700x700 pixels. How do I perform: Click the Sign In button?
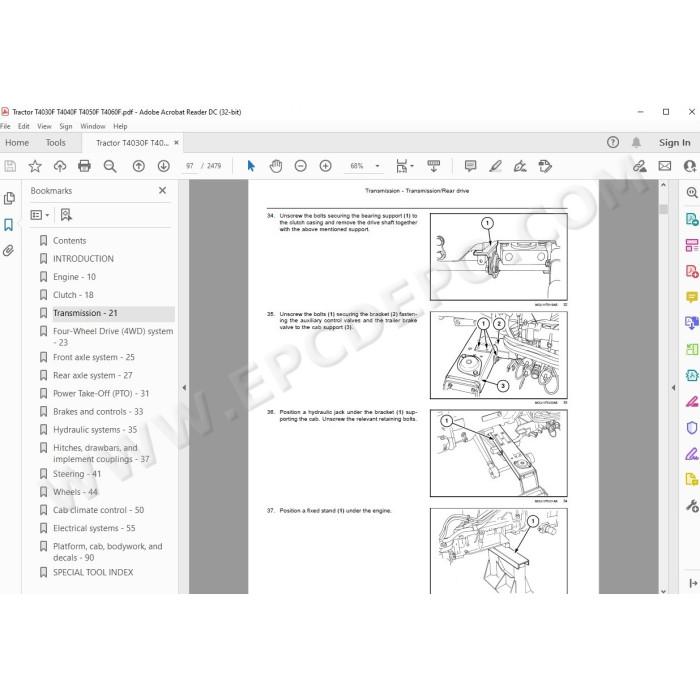coord(674,142)
